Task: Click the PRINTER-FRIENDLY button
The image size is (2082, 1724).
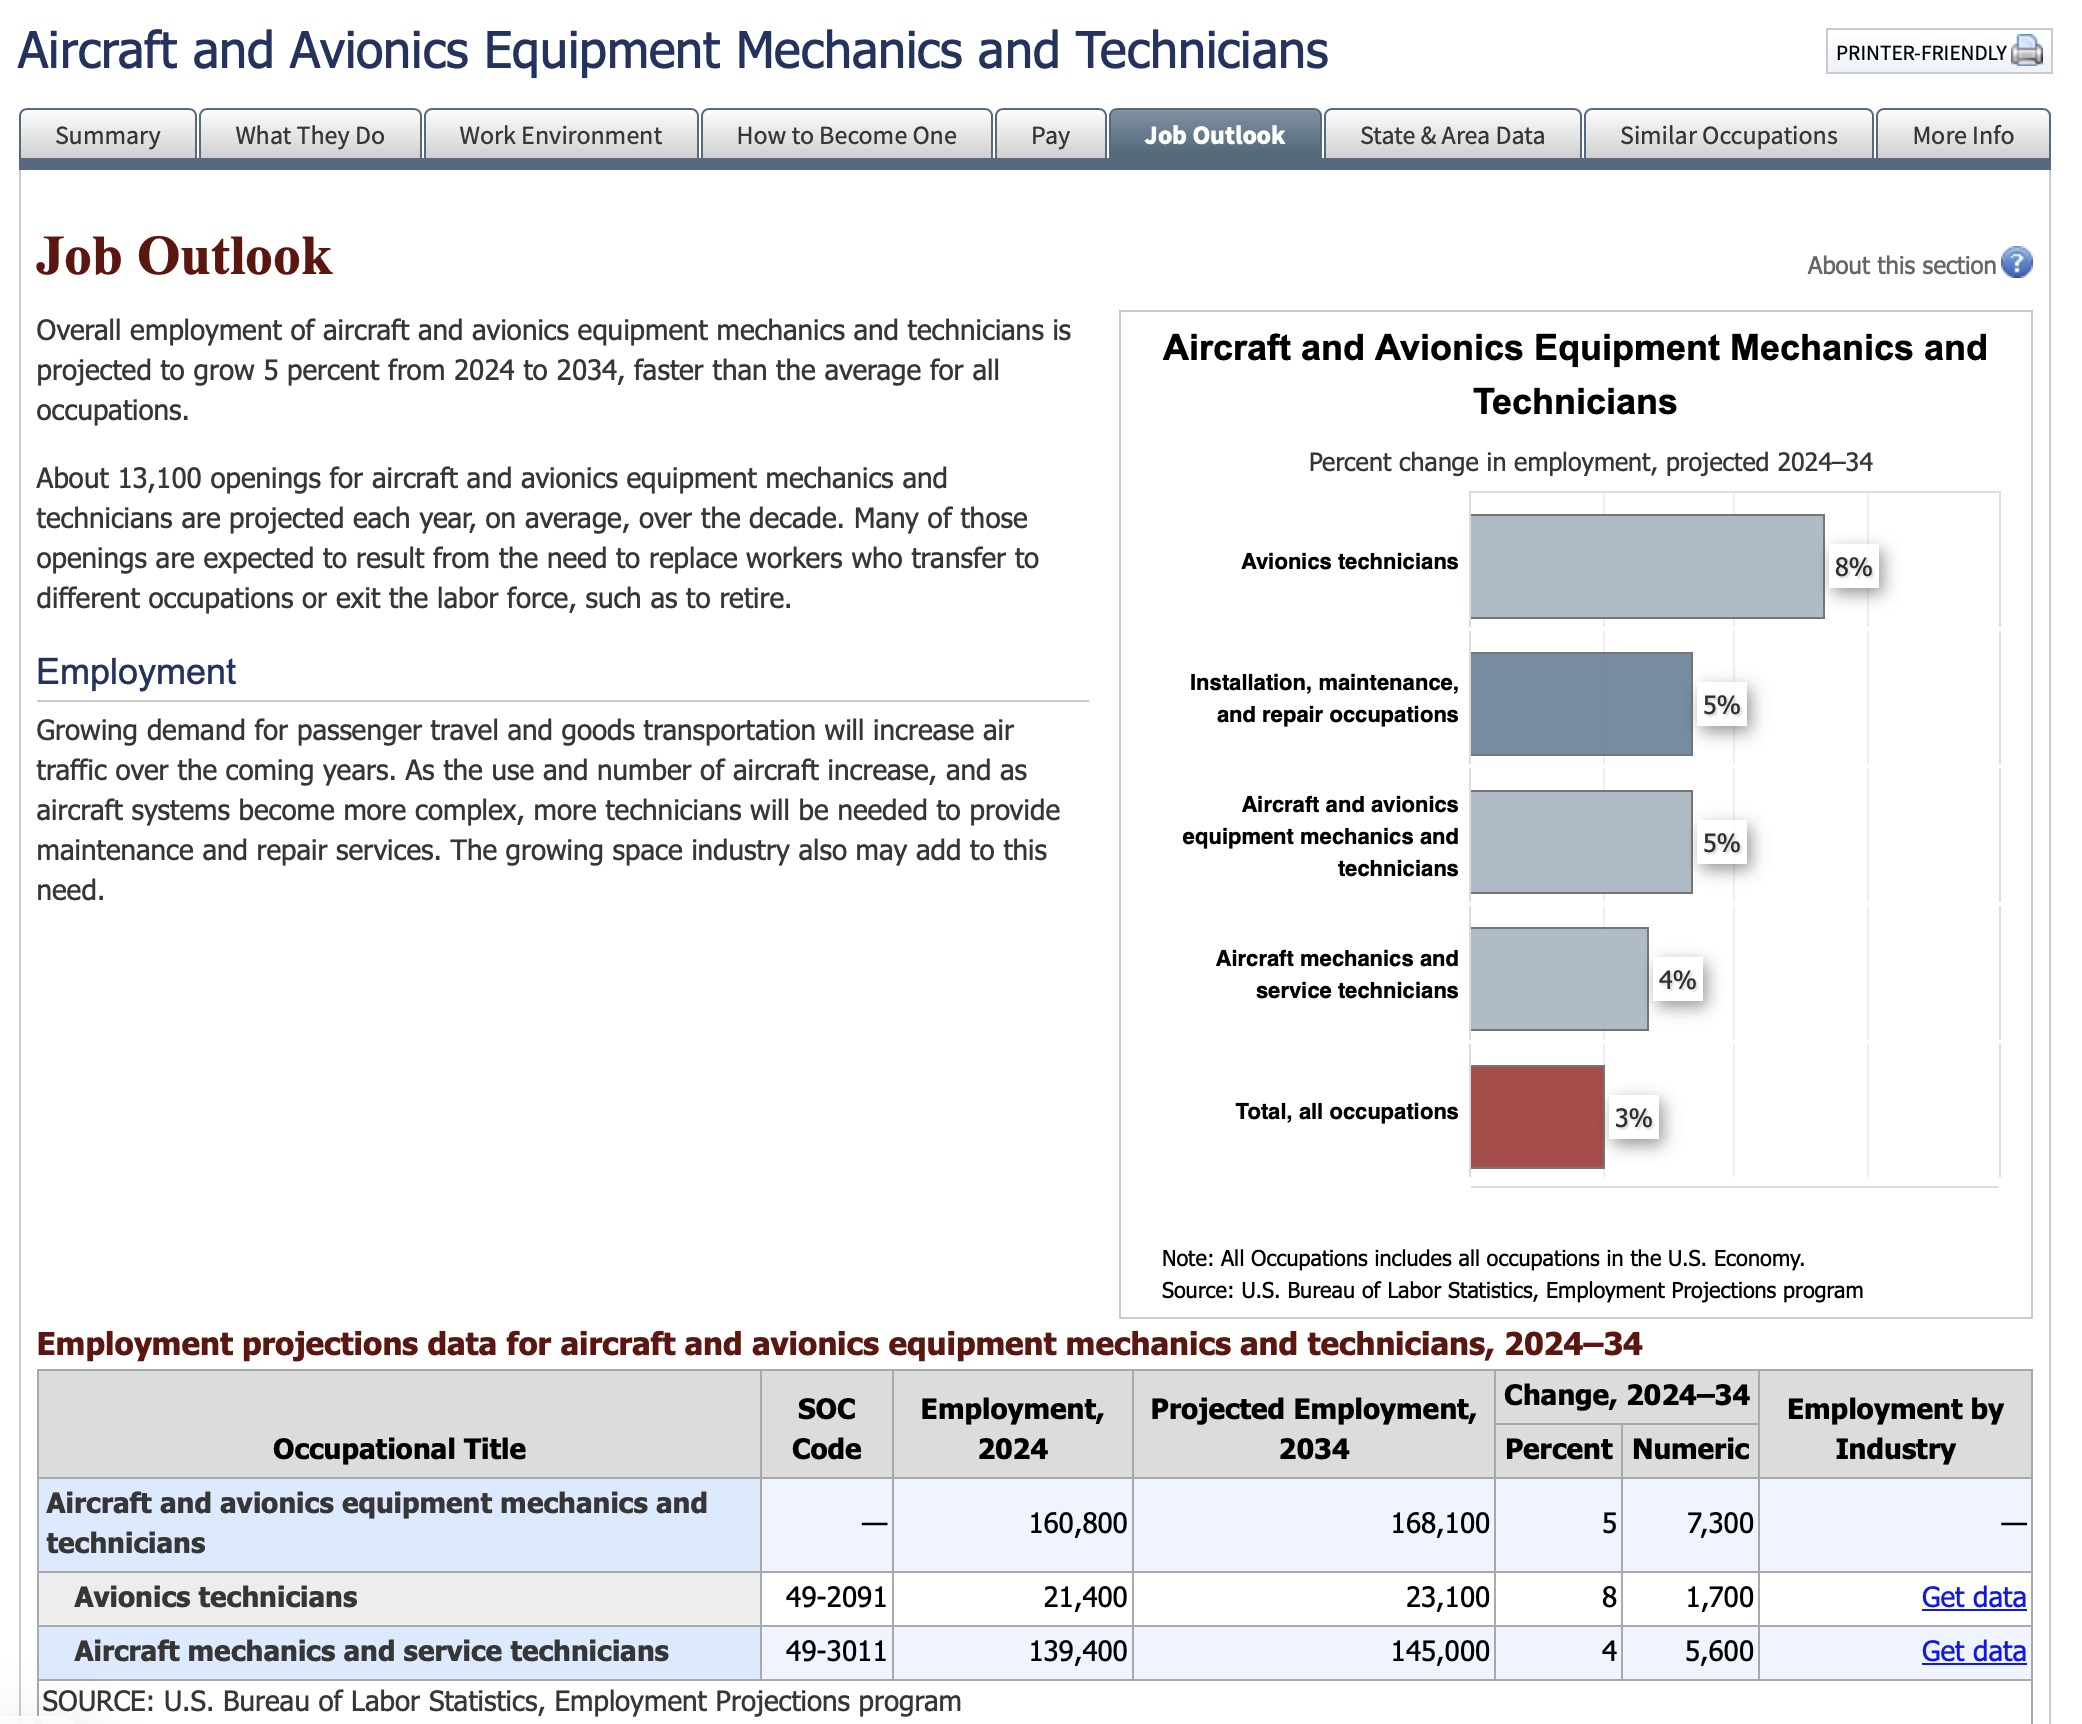Action: 1922,52
